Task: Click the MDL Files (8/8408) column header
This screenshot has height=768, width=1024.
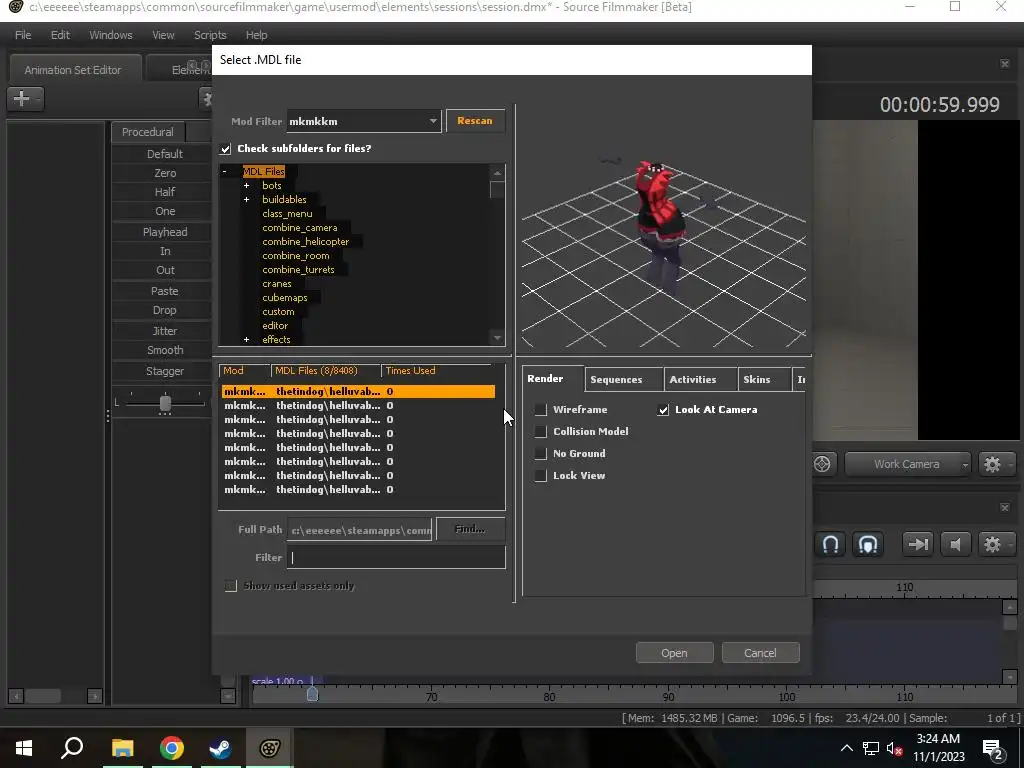Action: click(325, 371)
